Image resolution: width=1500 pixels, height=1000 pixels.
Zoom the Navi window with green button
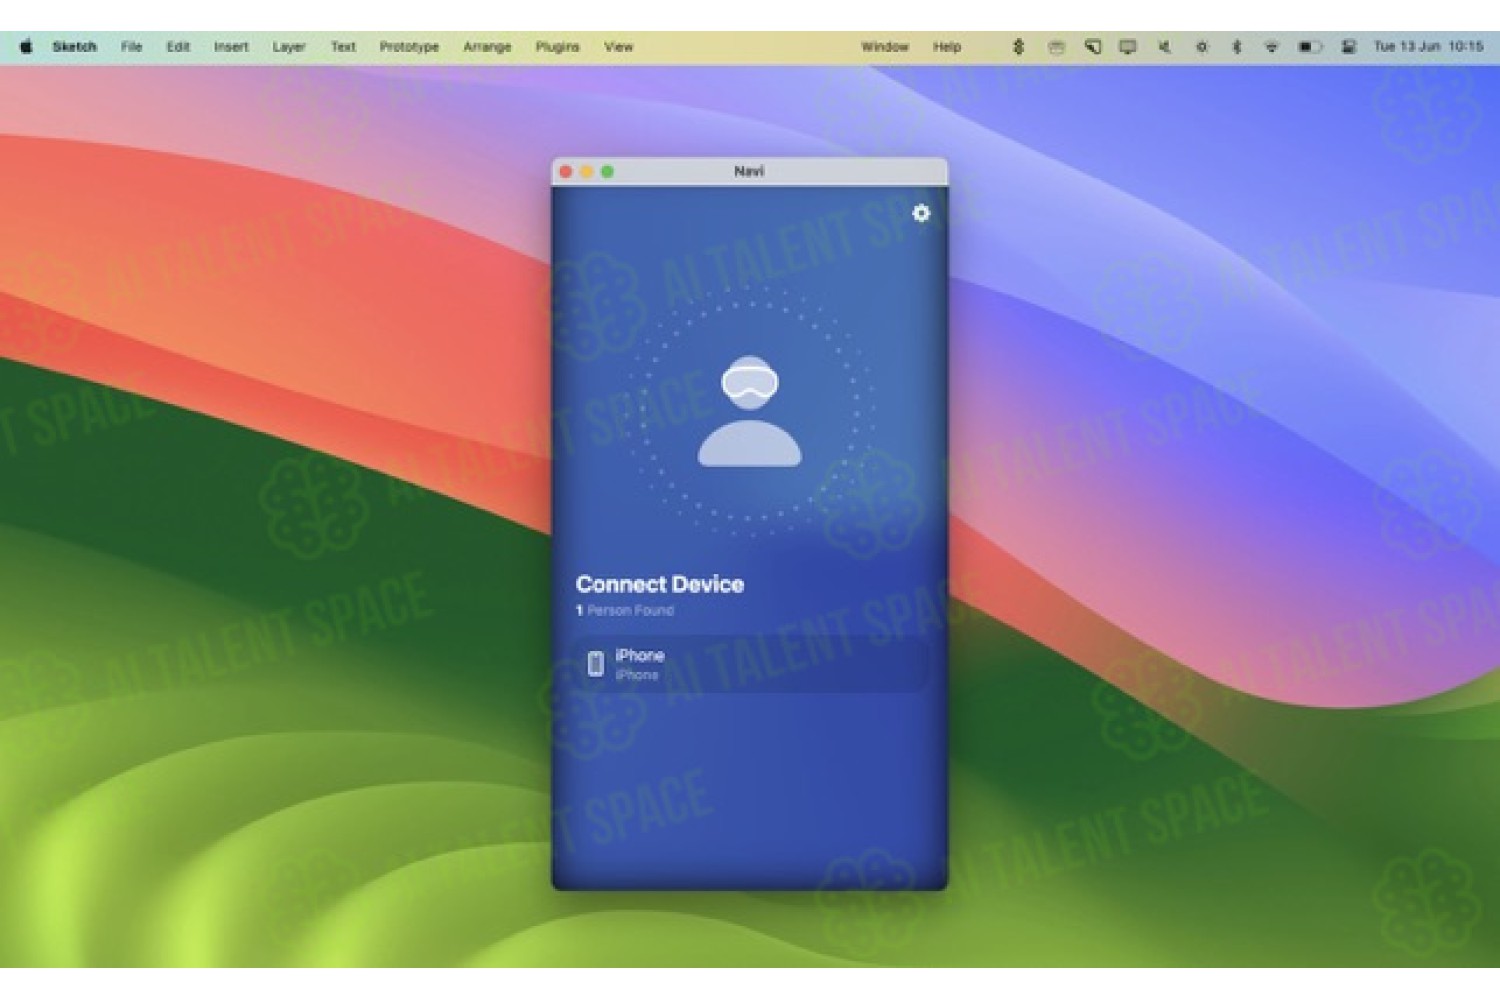(x=607, y=172)
